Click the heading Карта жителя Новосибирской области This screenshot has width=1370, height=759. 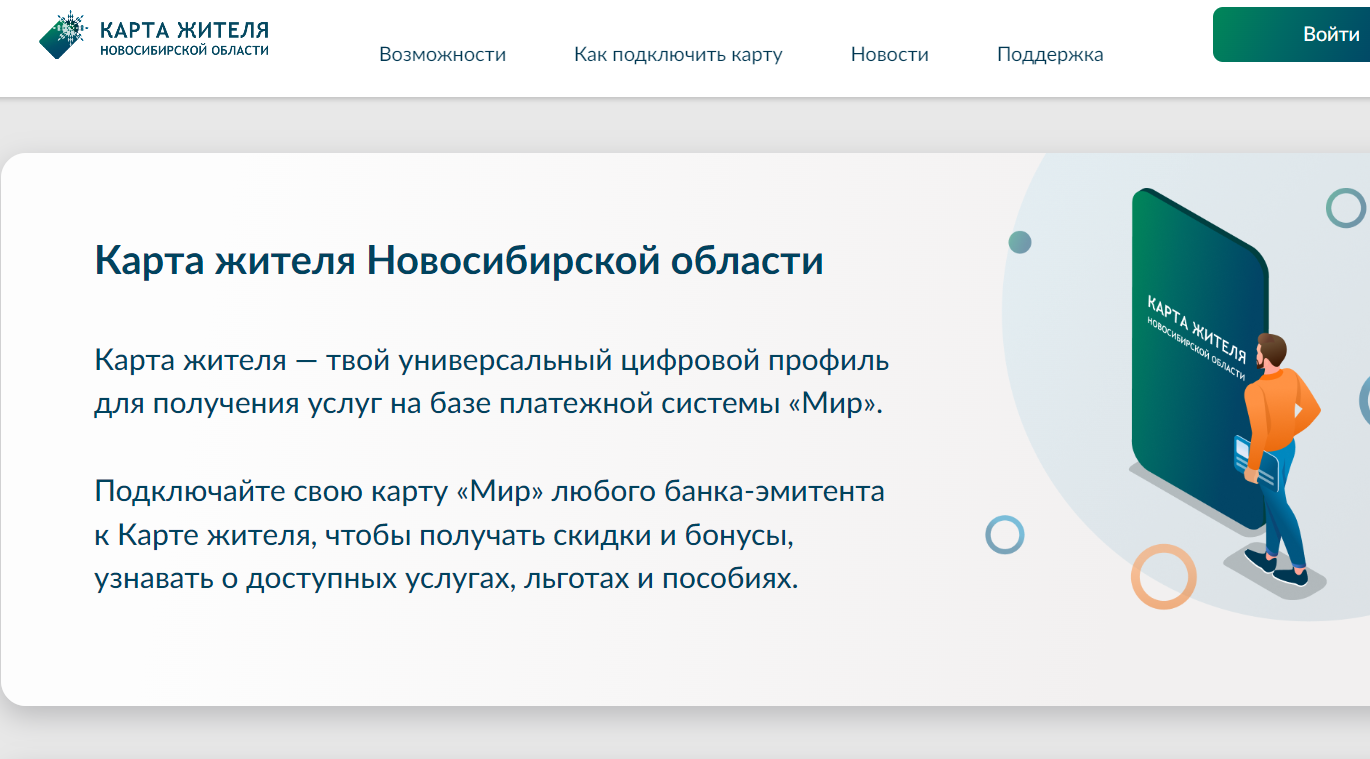[x=459, y=261]
